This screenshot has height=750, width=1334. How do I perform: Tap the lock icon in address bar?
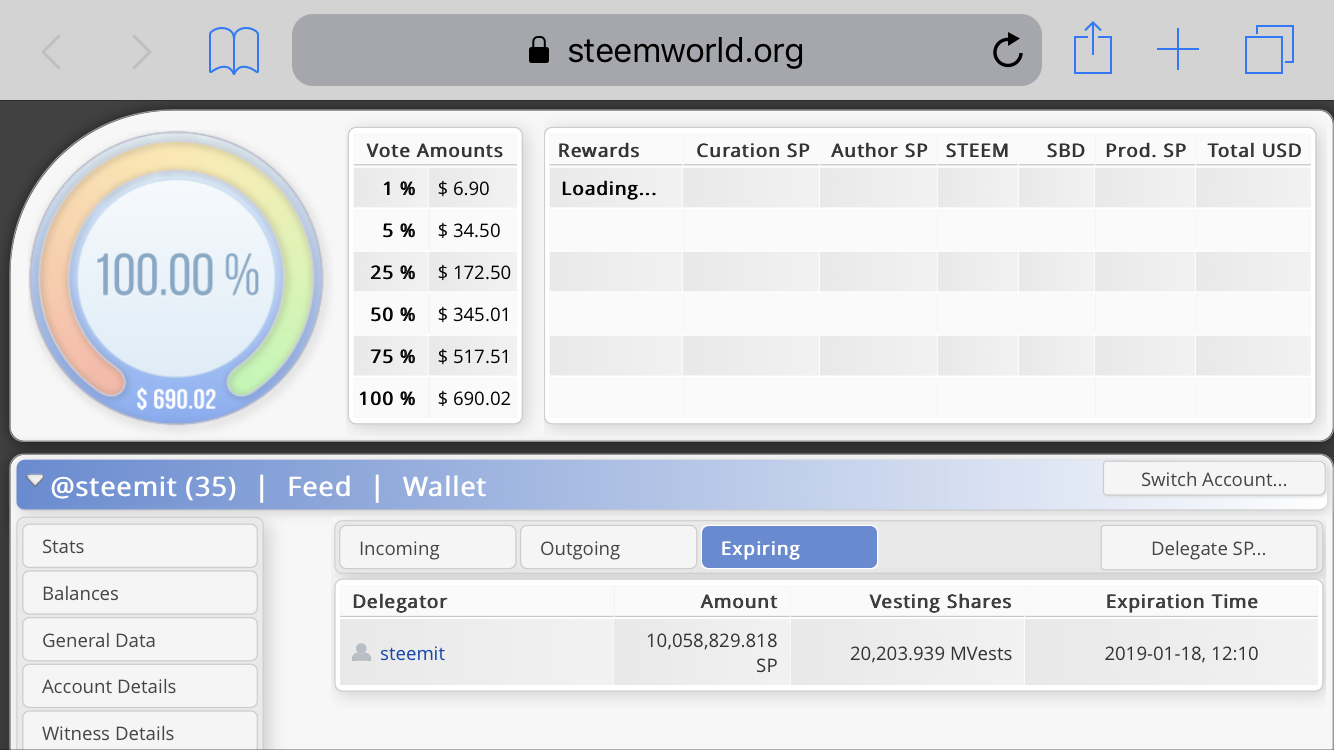pyautogui.click(x=540, y=50)
